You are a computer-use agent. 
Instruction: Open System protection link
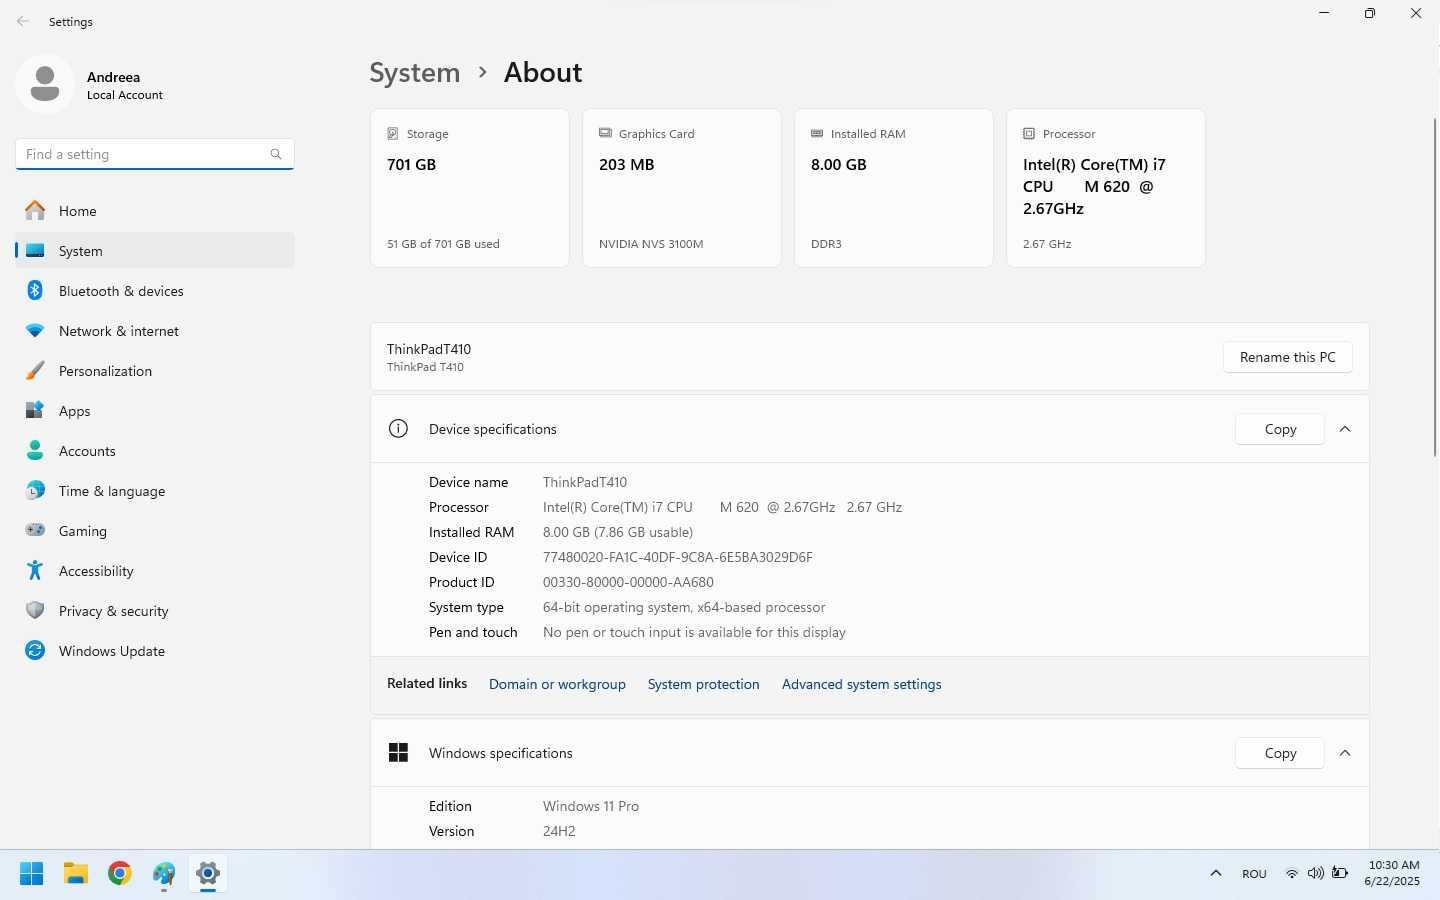pos(703,684)
